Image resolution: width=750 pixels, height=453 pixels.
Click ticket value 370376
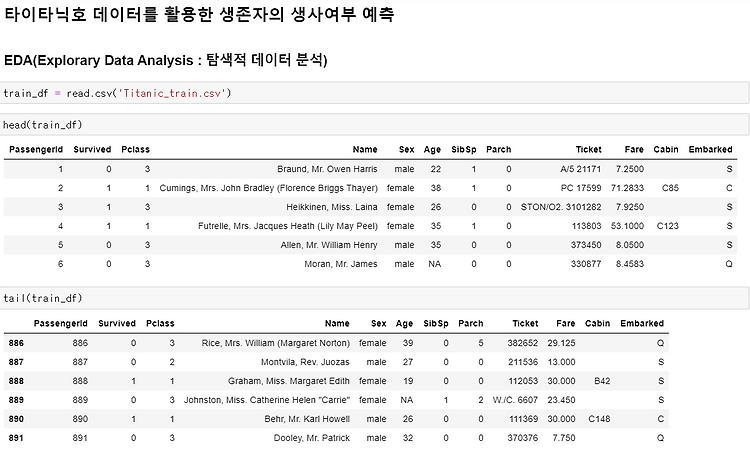(x=522, y=438)
